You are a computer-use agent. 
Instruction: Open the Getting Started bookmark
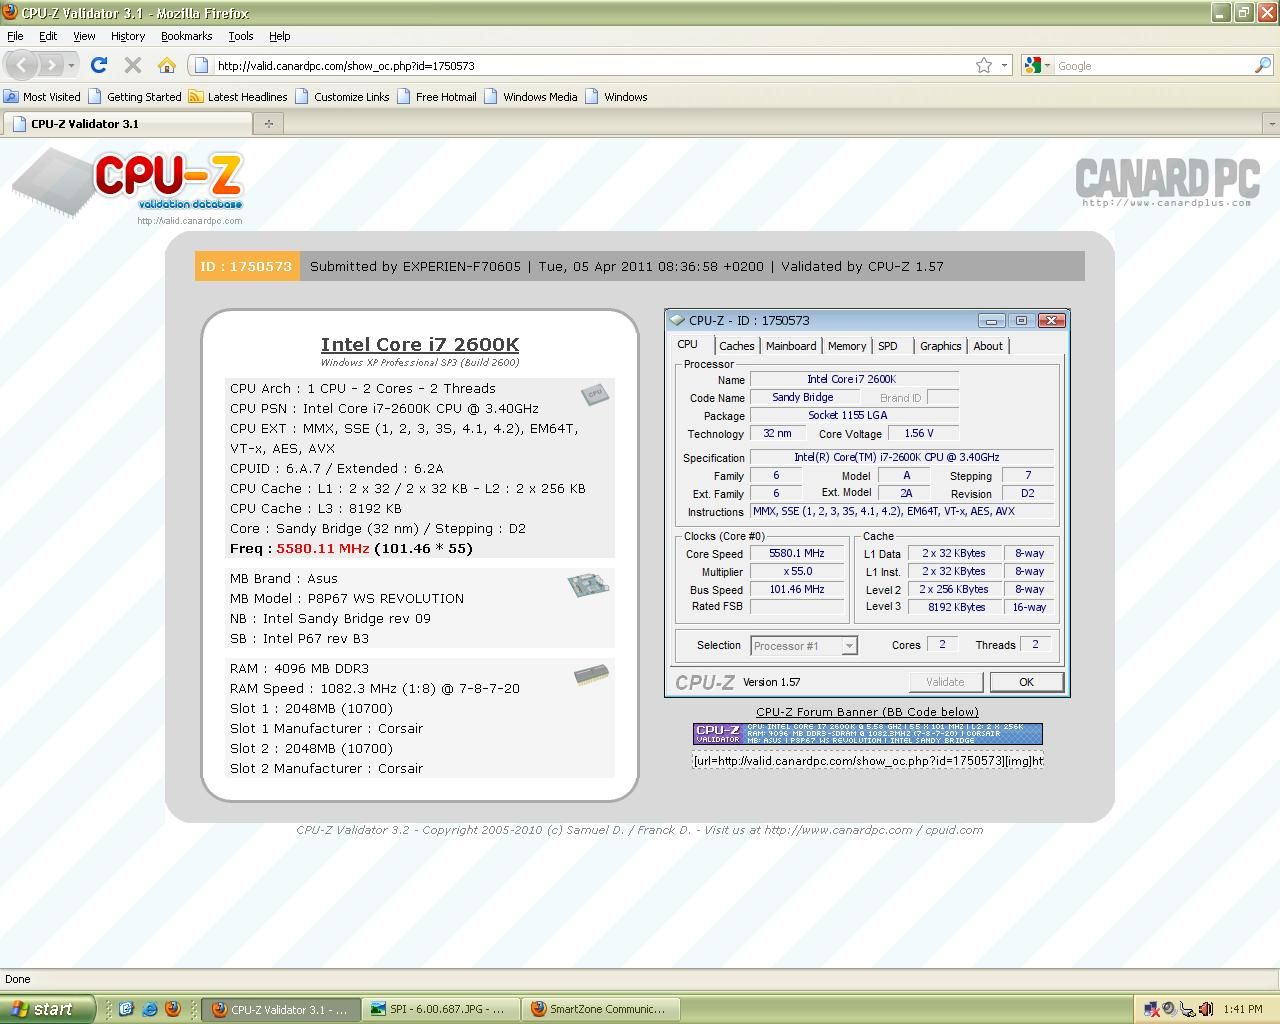(x=135, y=97)
